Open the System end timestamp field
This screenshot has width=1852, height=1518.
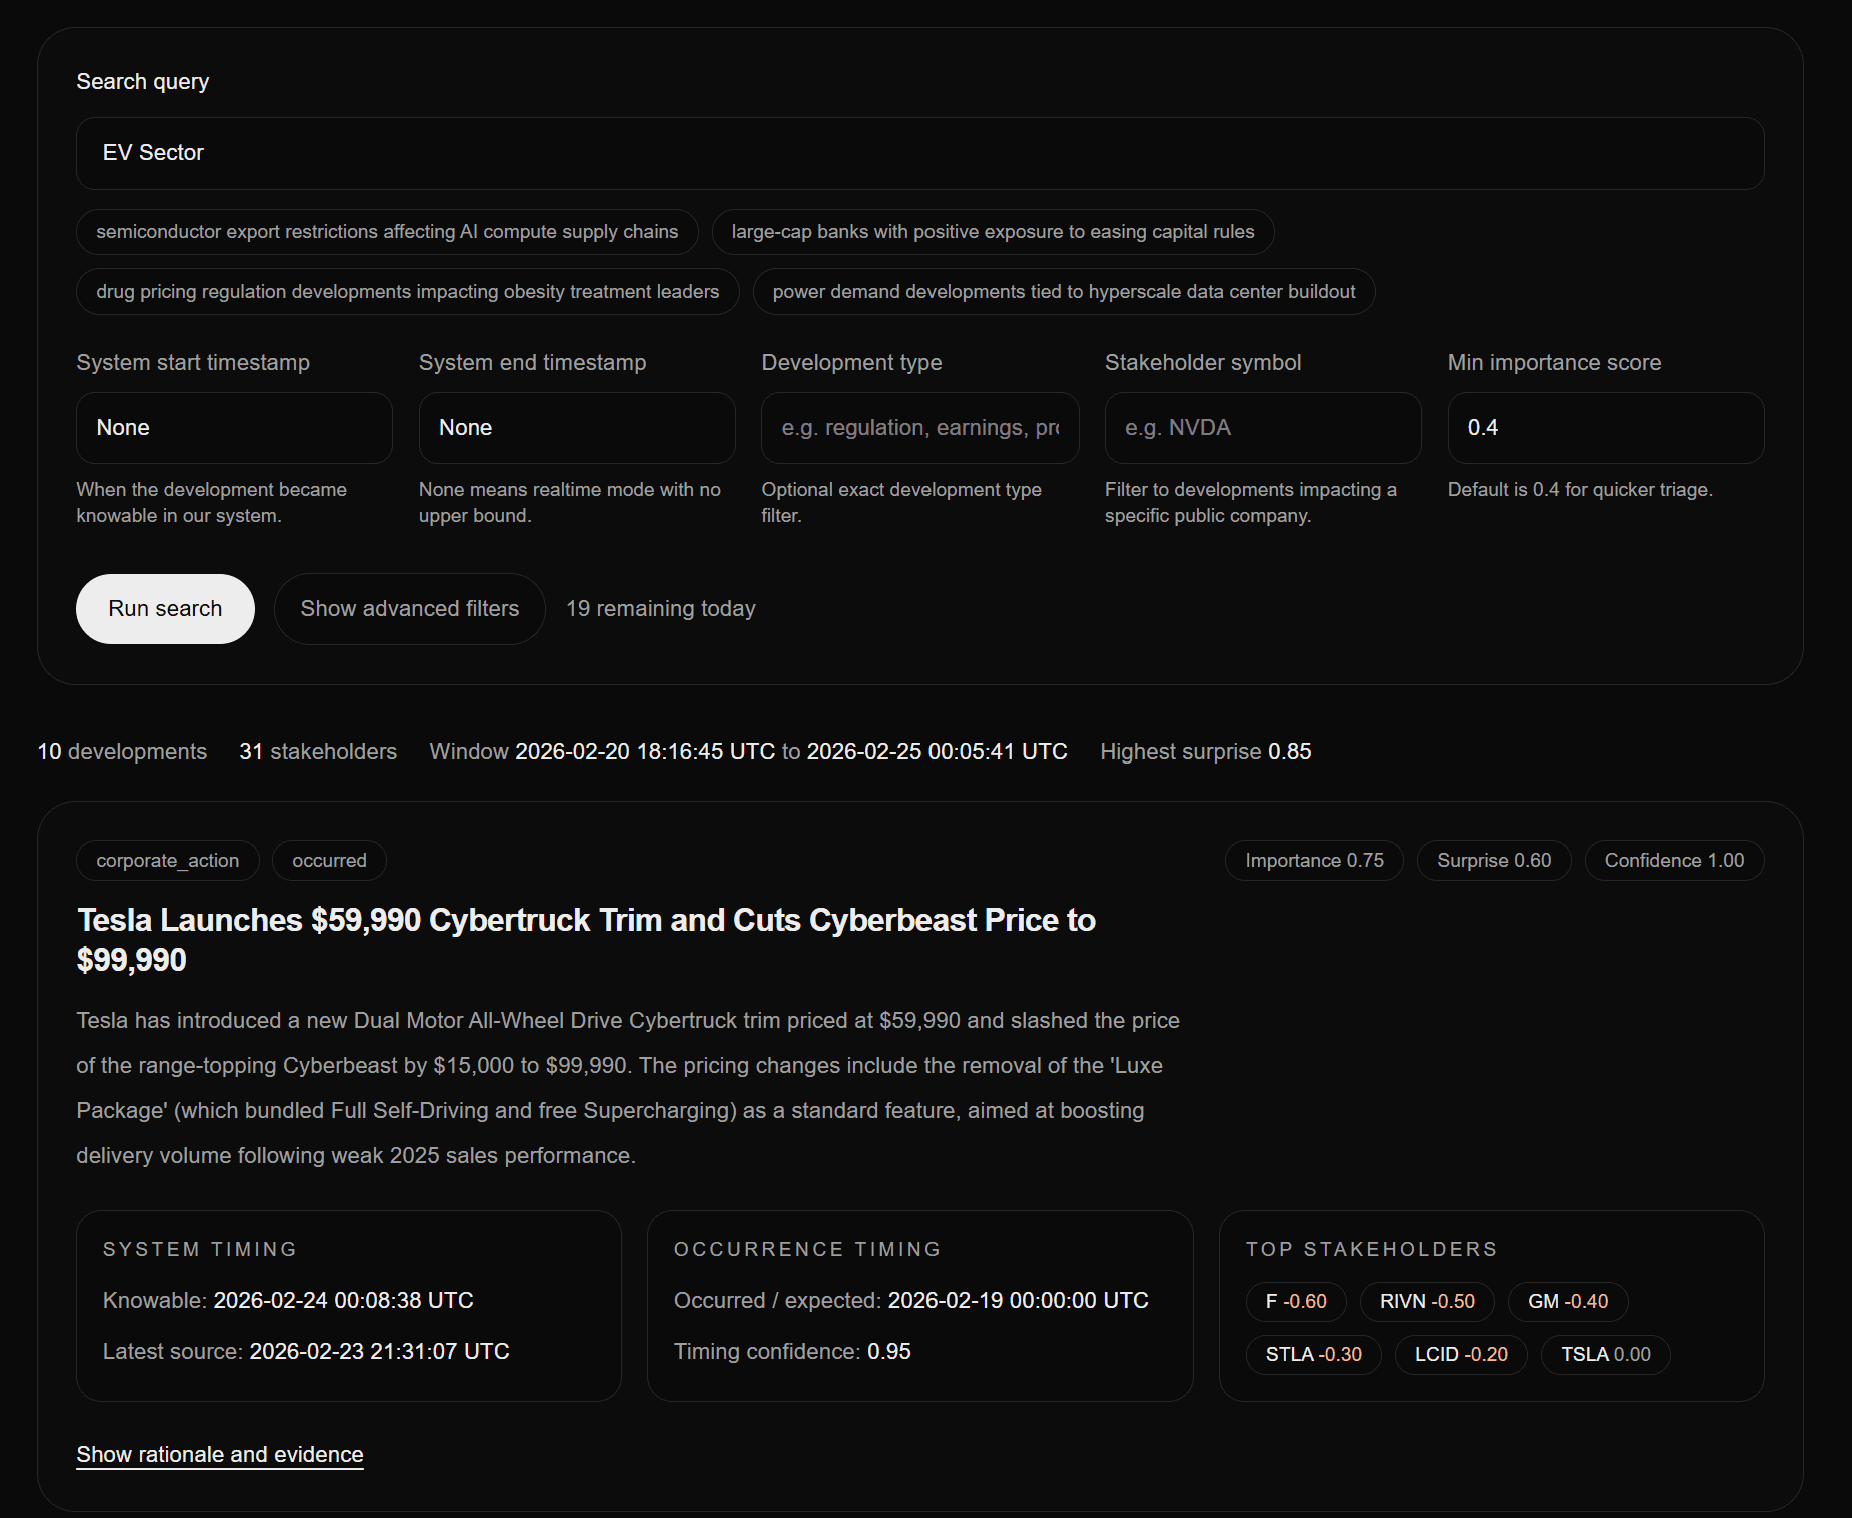[576, 427]
